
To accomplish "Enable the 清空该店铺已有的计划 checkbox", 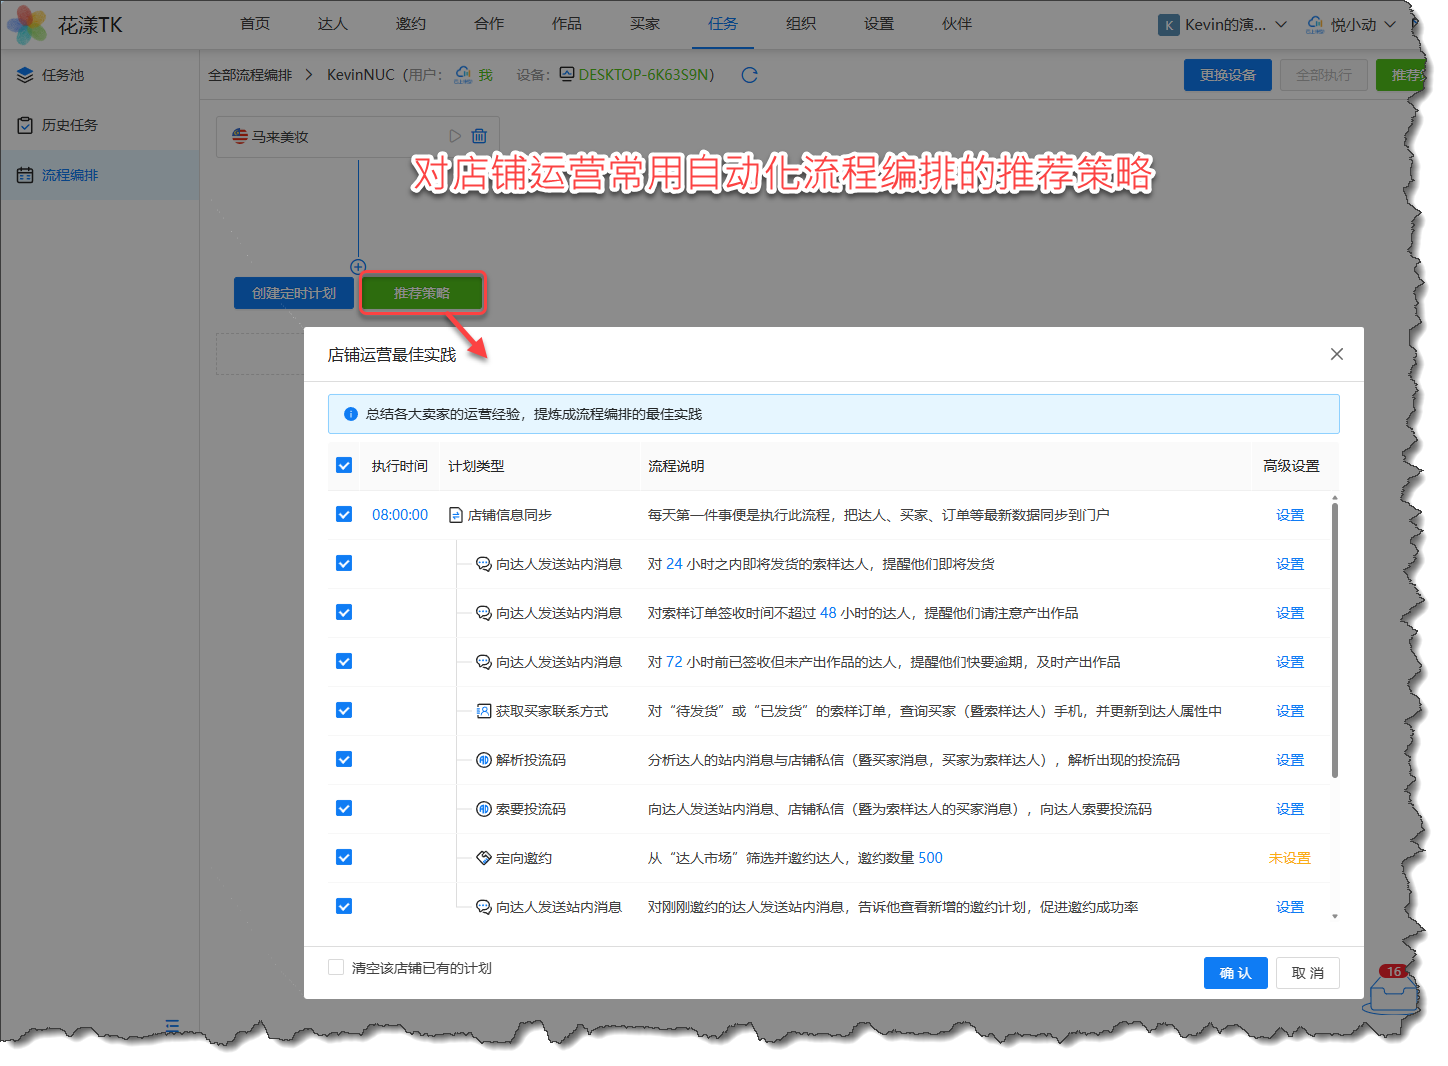I will coord(336,967).
